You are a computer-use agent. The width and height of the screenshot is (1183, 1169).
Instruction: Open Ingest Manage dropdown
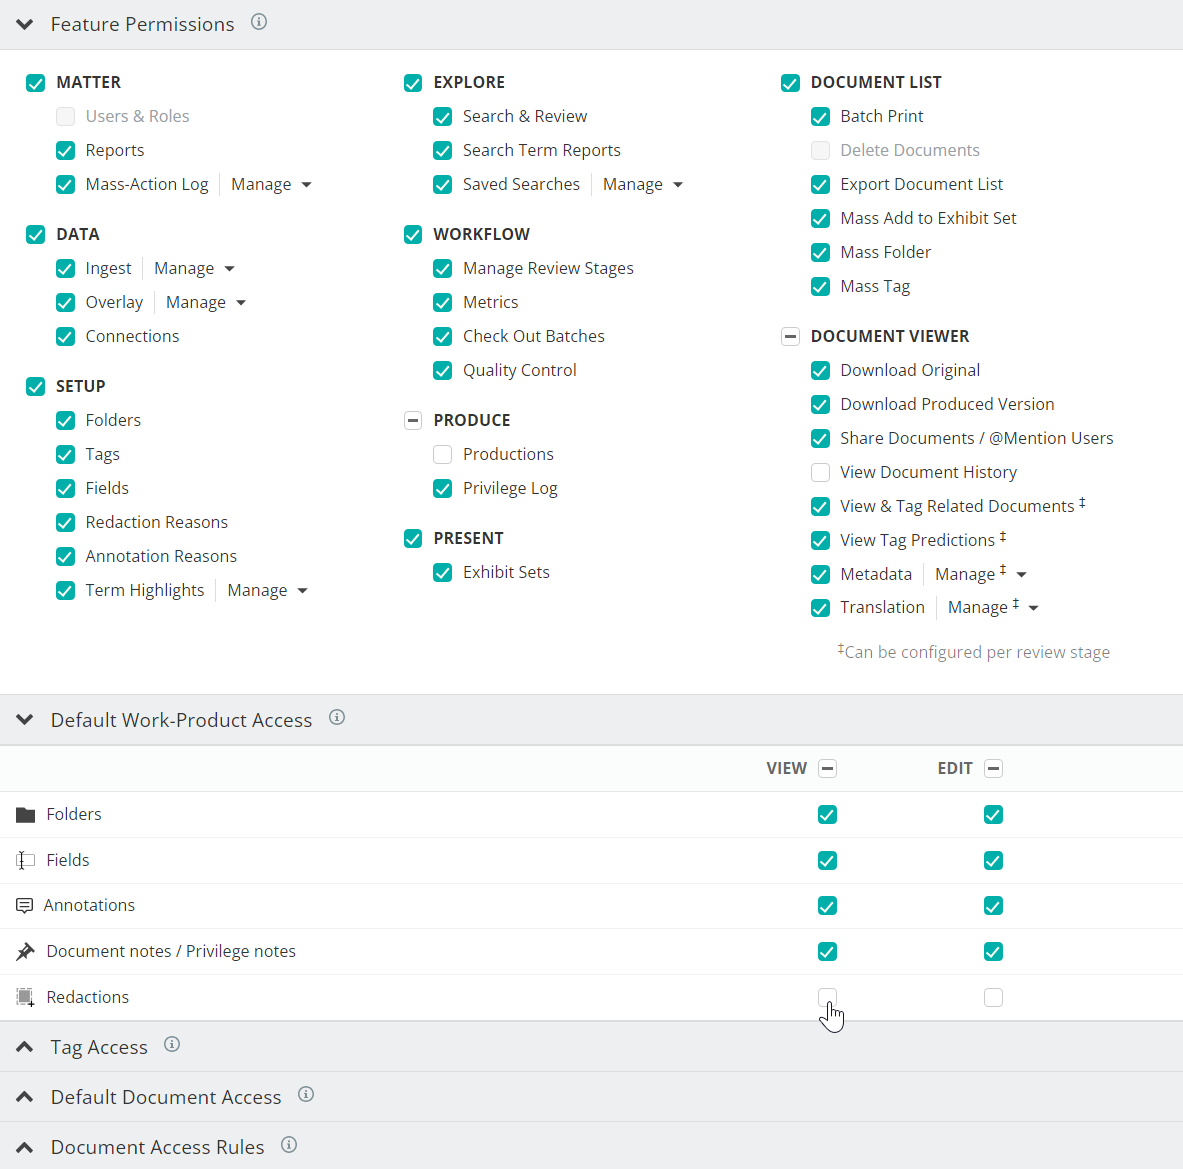194,269
